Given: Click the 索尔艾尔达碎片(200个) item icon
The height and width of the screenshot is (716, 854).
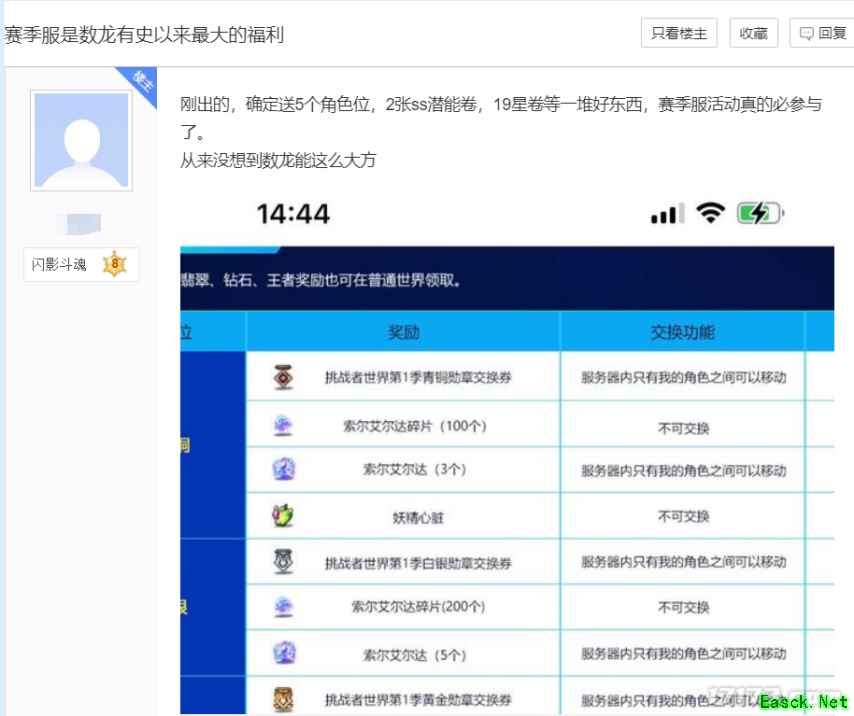Looking at the screenshot, I should [284, 606].
